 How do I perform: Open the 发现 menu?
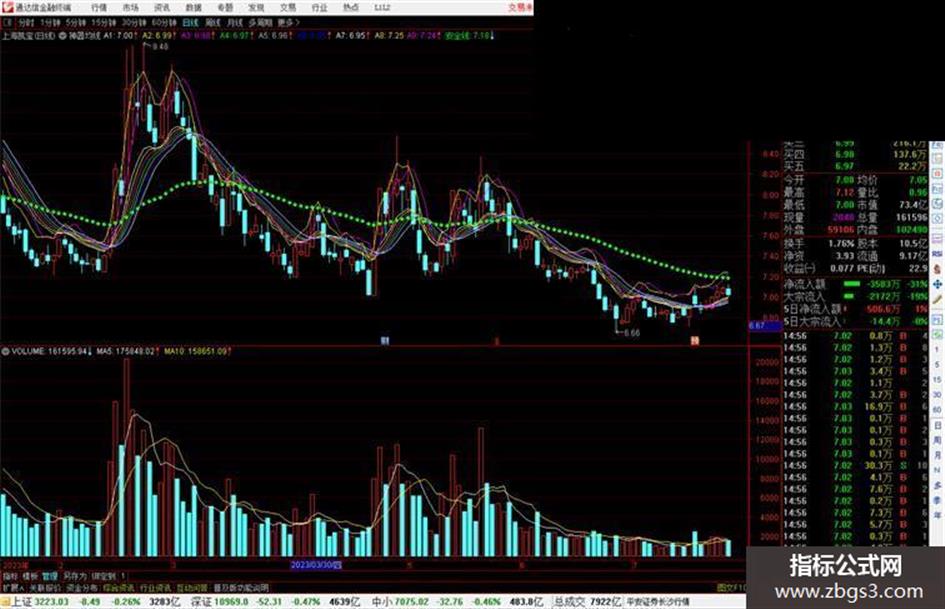[256, 8]
